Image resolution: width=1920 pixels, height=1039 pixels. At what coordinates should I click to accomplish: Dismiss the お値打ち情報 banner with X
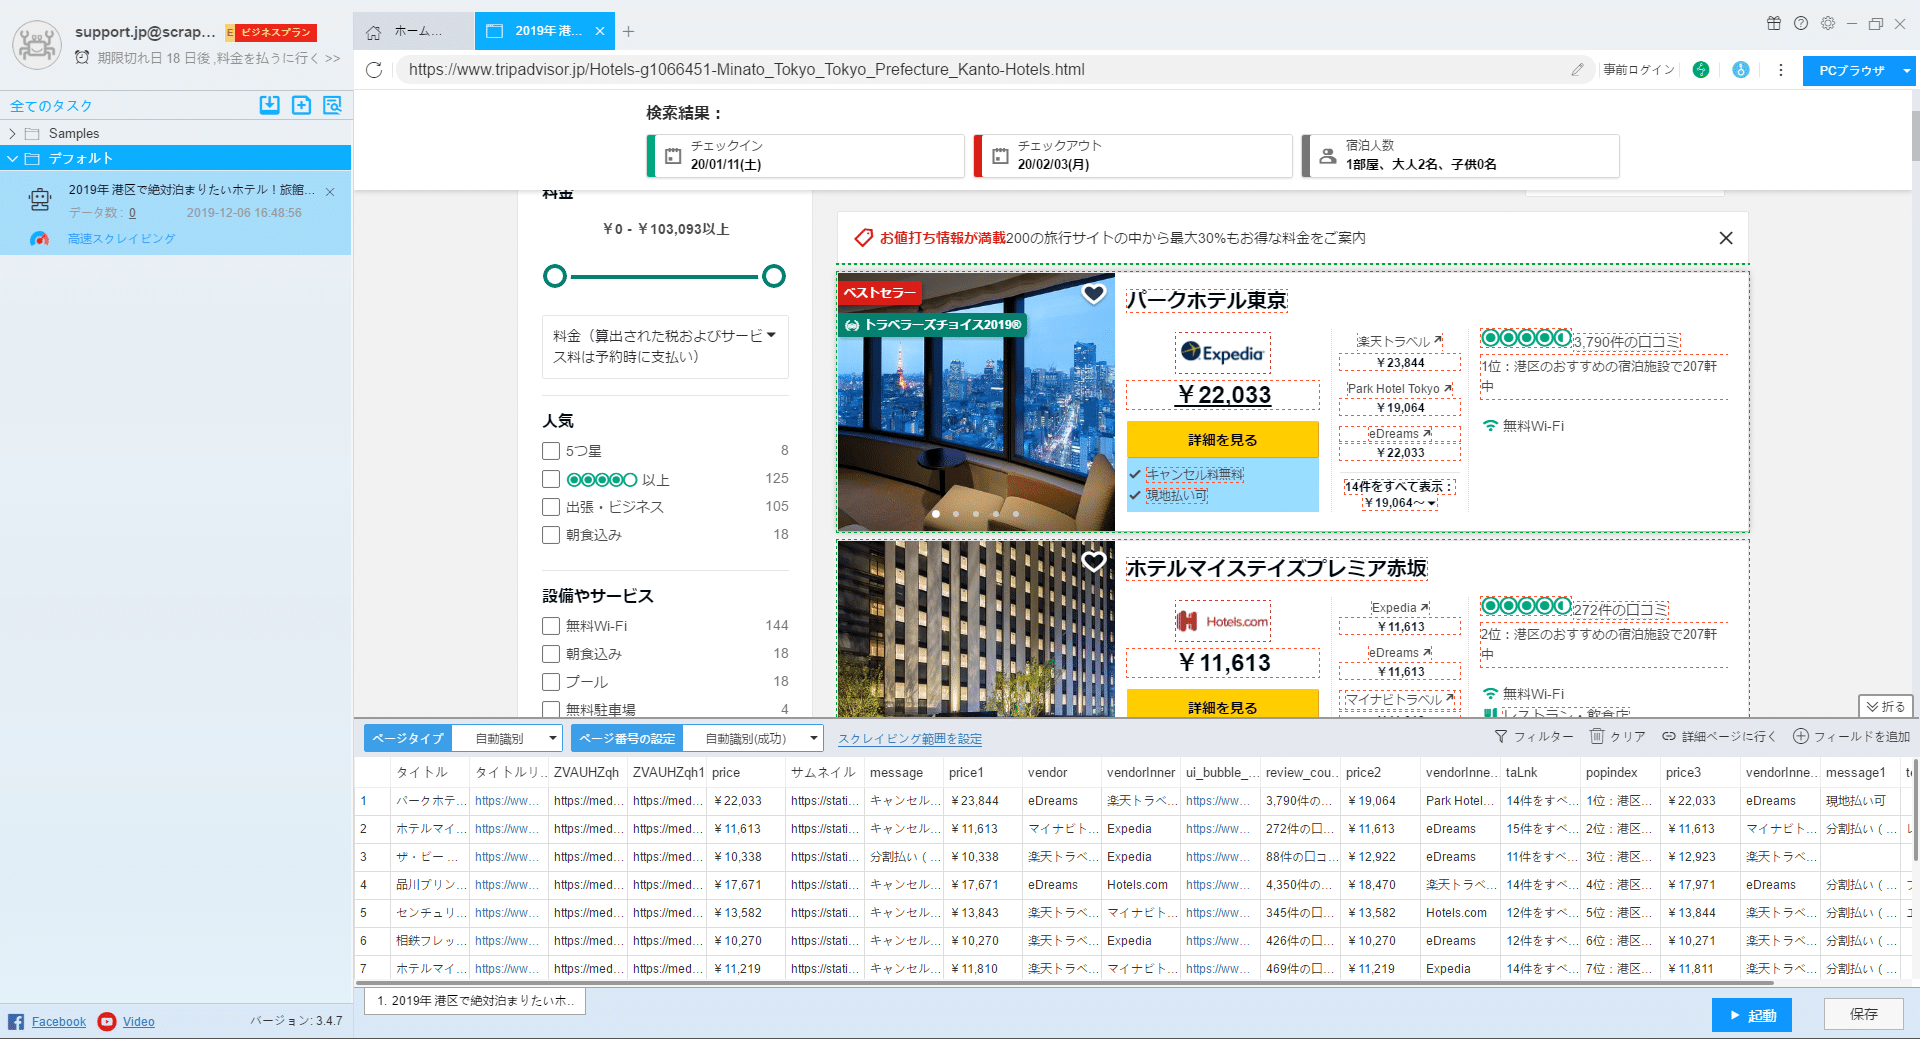tap(1726, 238)
